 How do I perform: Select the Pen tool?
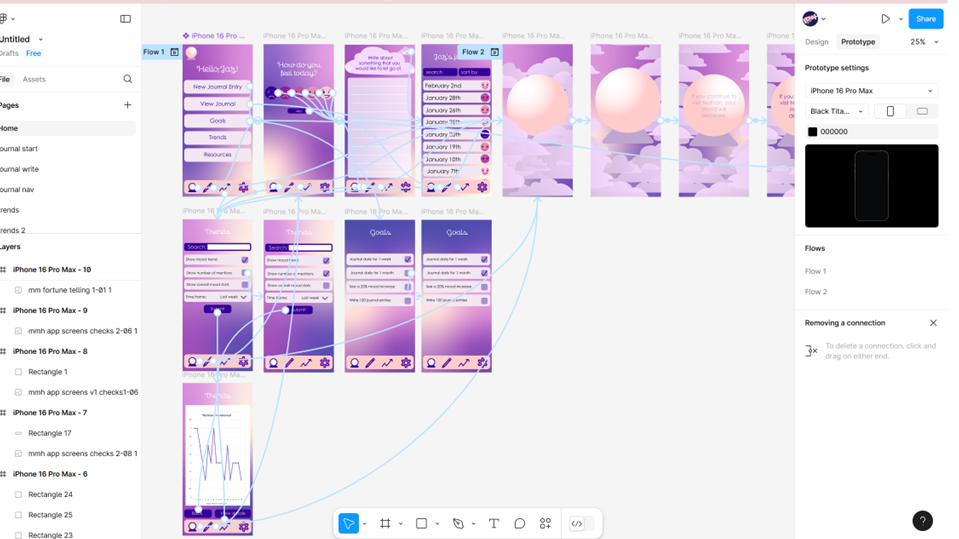[458, 524]
